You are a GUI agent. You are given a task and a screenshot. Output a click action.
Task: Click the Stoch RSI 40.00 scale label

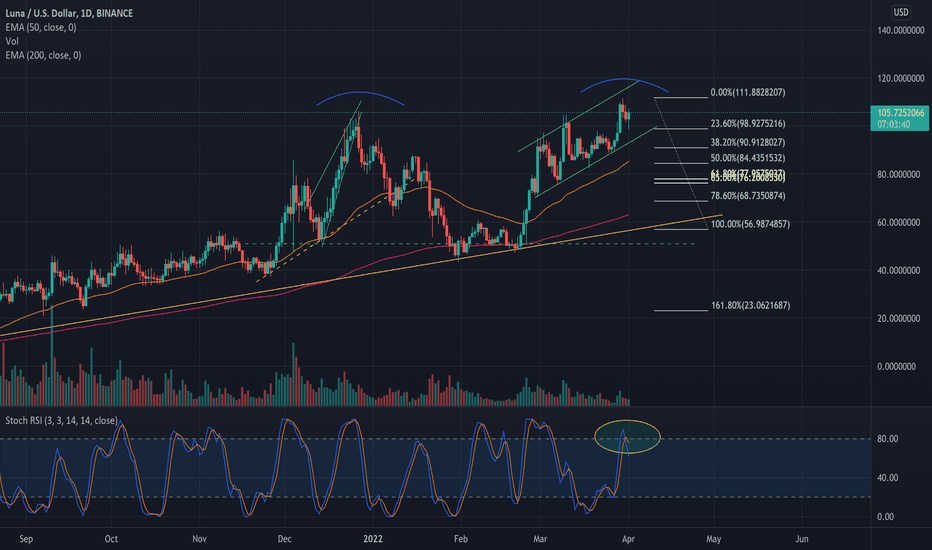(x=887, y=478)
